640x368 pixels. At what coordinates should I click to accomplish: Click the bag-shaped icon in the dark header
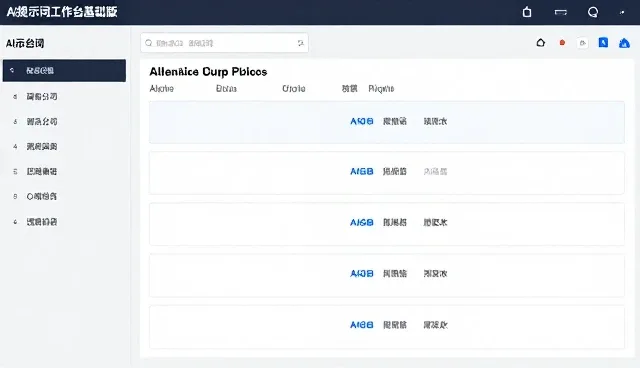[x=527, y=12]
